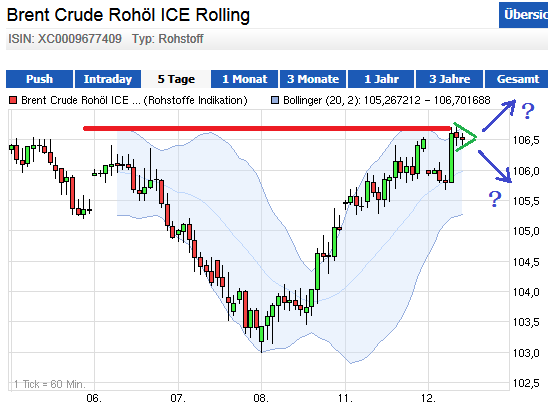This screenshot has height=408, width=548.
Task: Select the 3 Jahre tab
Action: pyautogui.click(x=449, y=79)
